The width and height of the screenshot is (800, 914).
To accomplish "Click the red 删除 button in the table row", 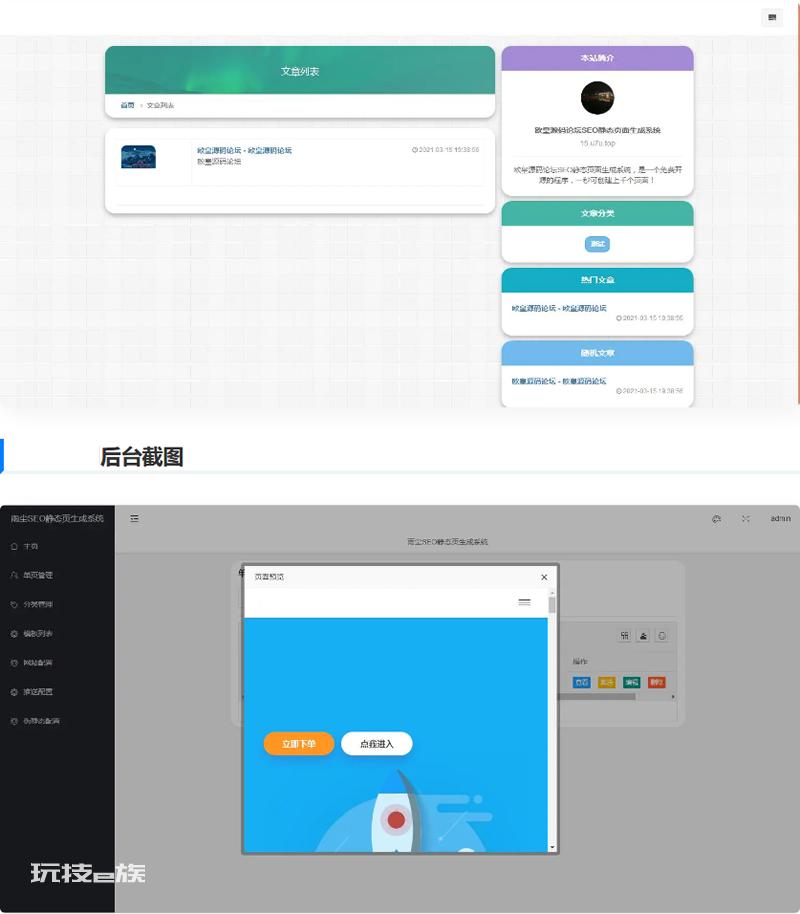I will [x=657, y=682].
